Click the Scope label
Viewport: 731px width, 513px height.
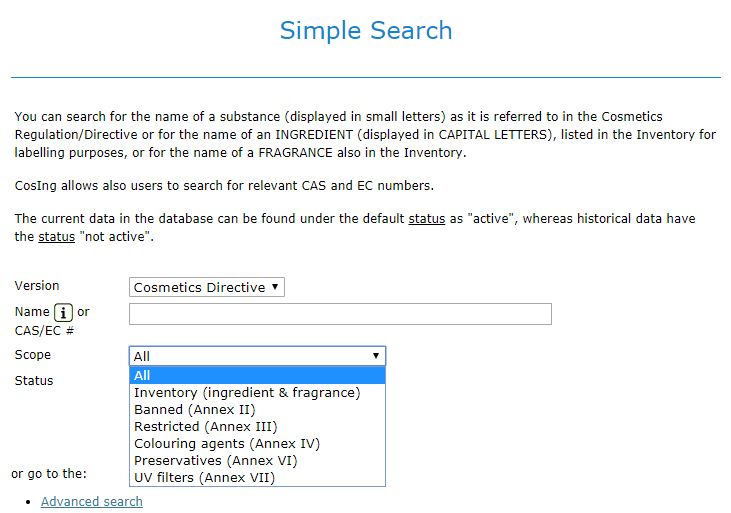[33, 355]
